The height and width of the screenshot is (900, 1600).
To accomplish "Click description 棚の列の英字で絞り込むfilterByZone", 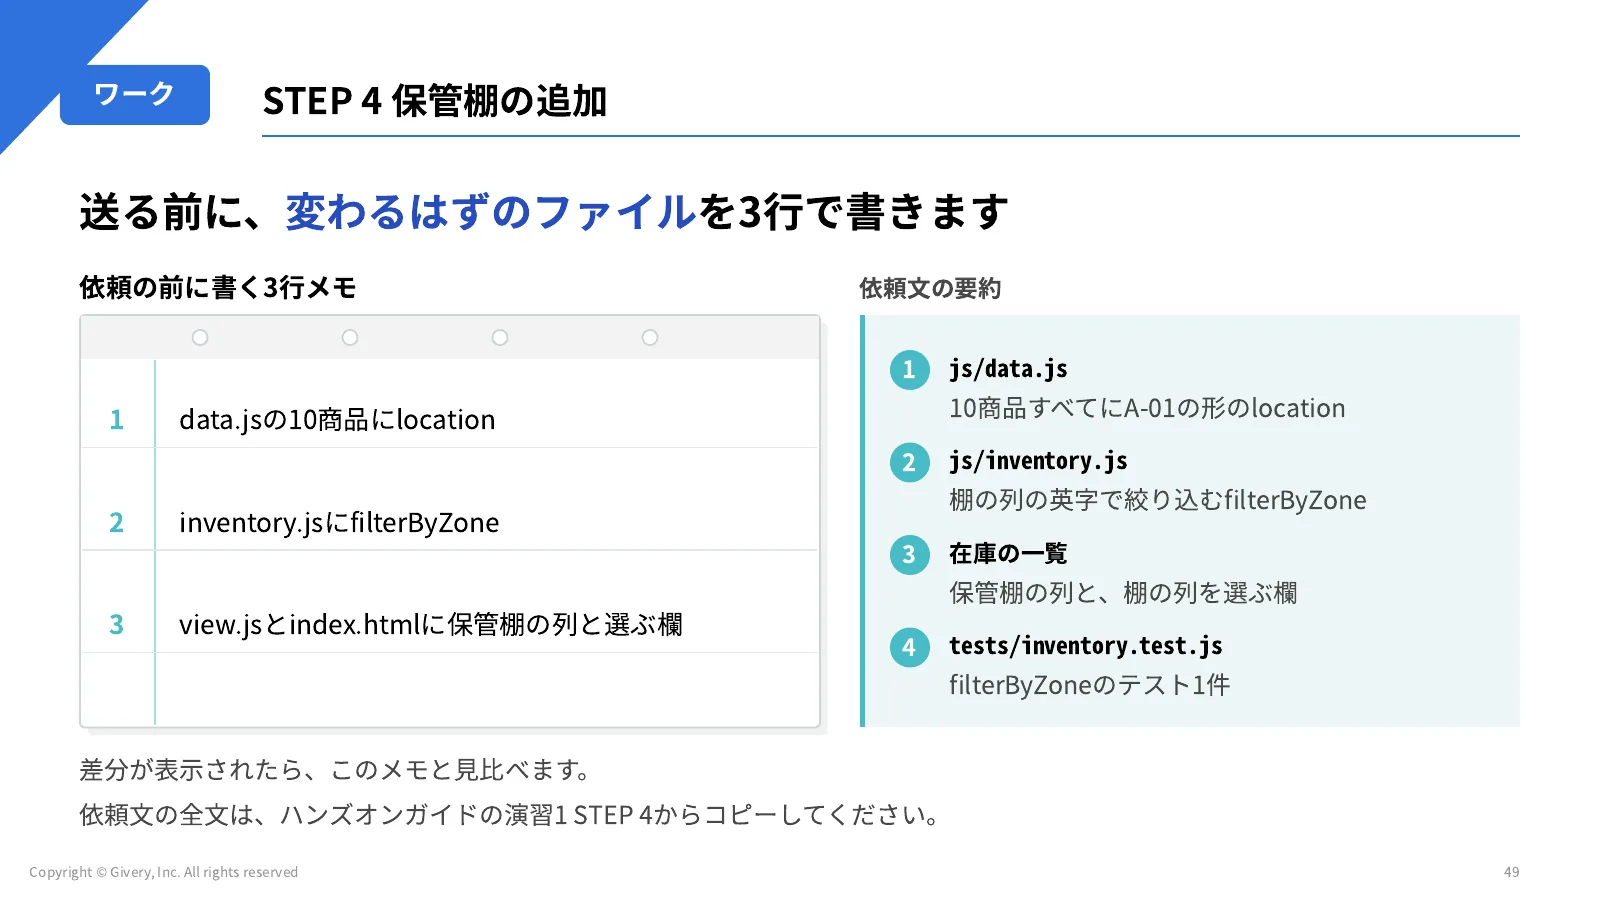I will (1158, 501).
